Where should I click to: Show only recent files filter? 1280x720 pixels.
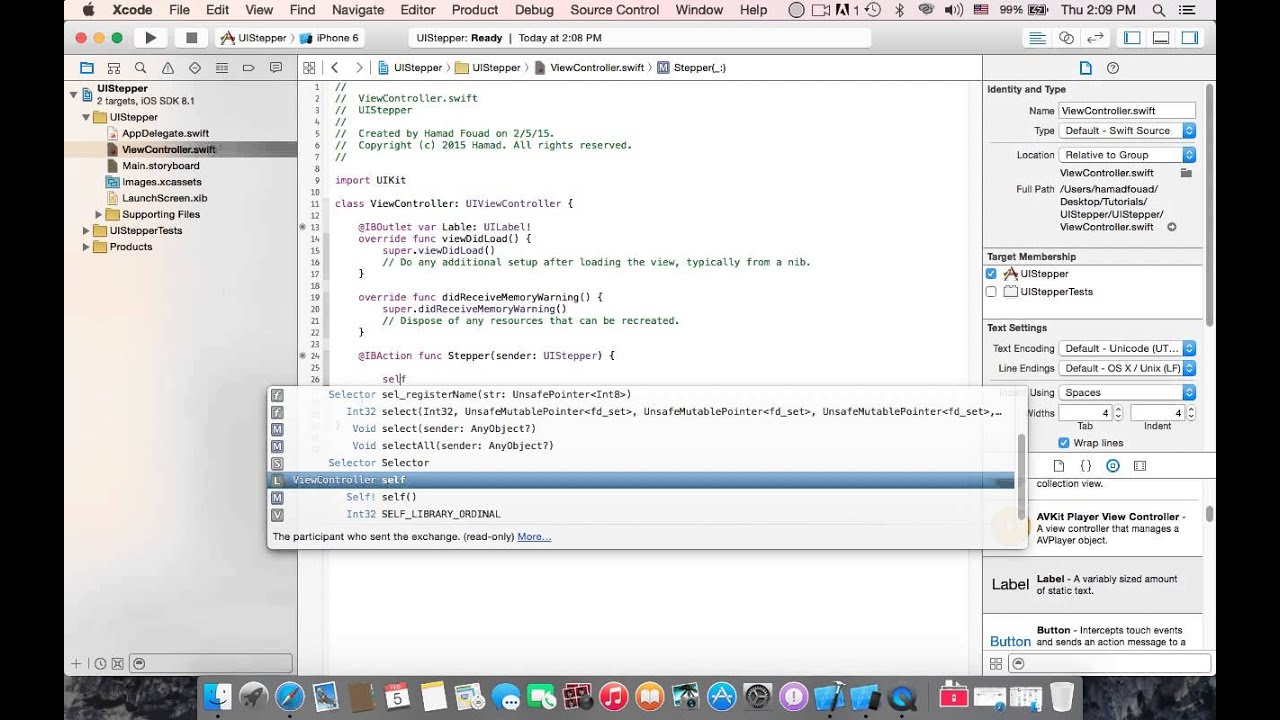(100, 663)
